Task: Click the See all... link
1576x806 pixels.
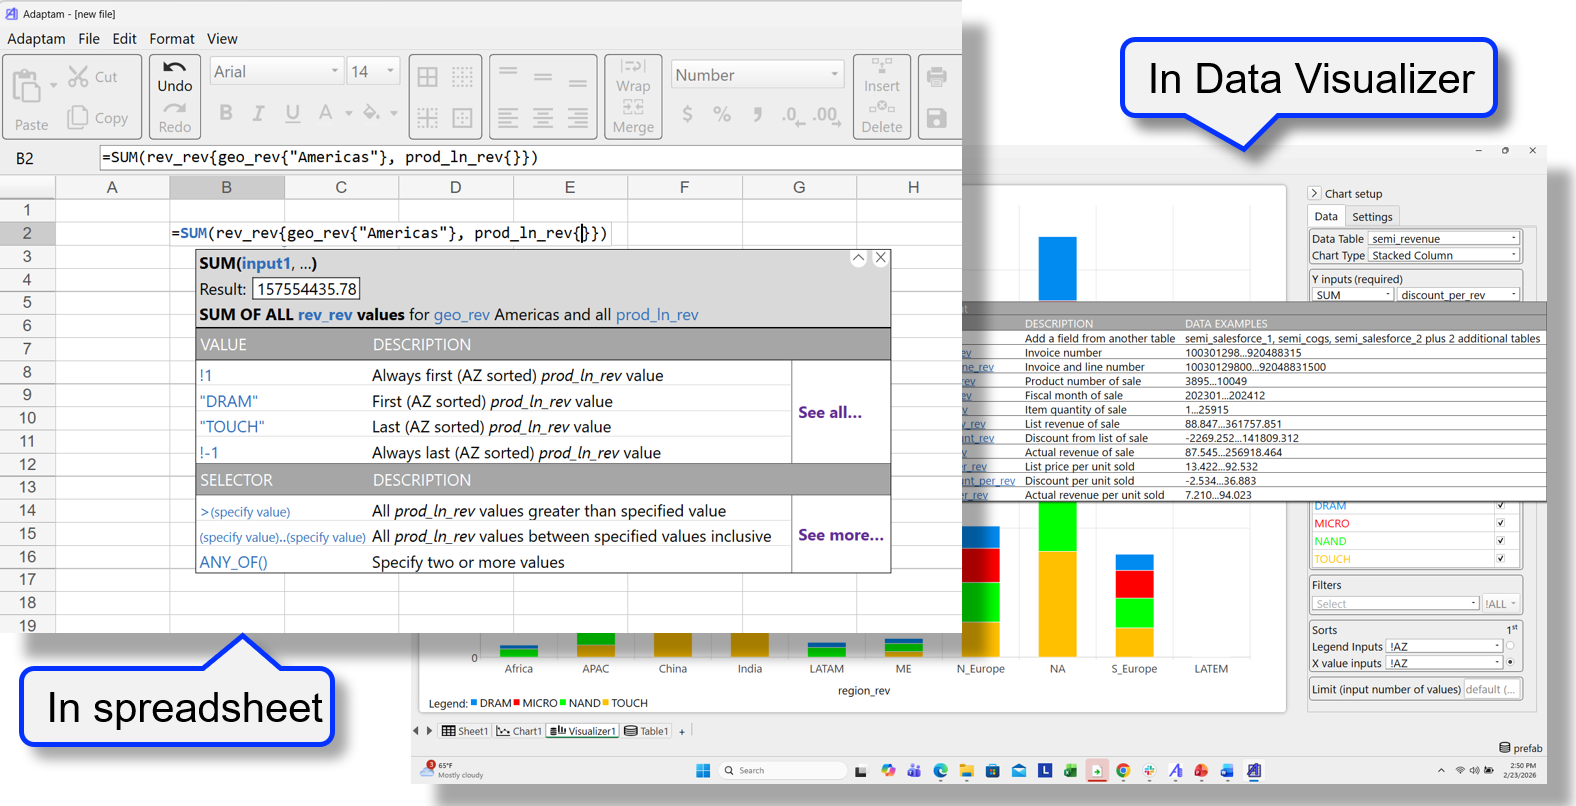Action: [x=830, y=412]
